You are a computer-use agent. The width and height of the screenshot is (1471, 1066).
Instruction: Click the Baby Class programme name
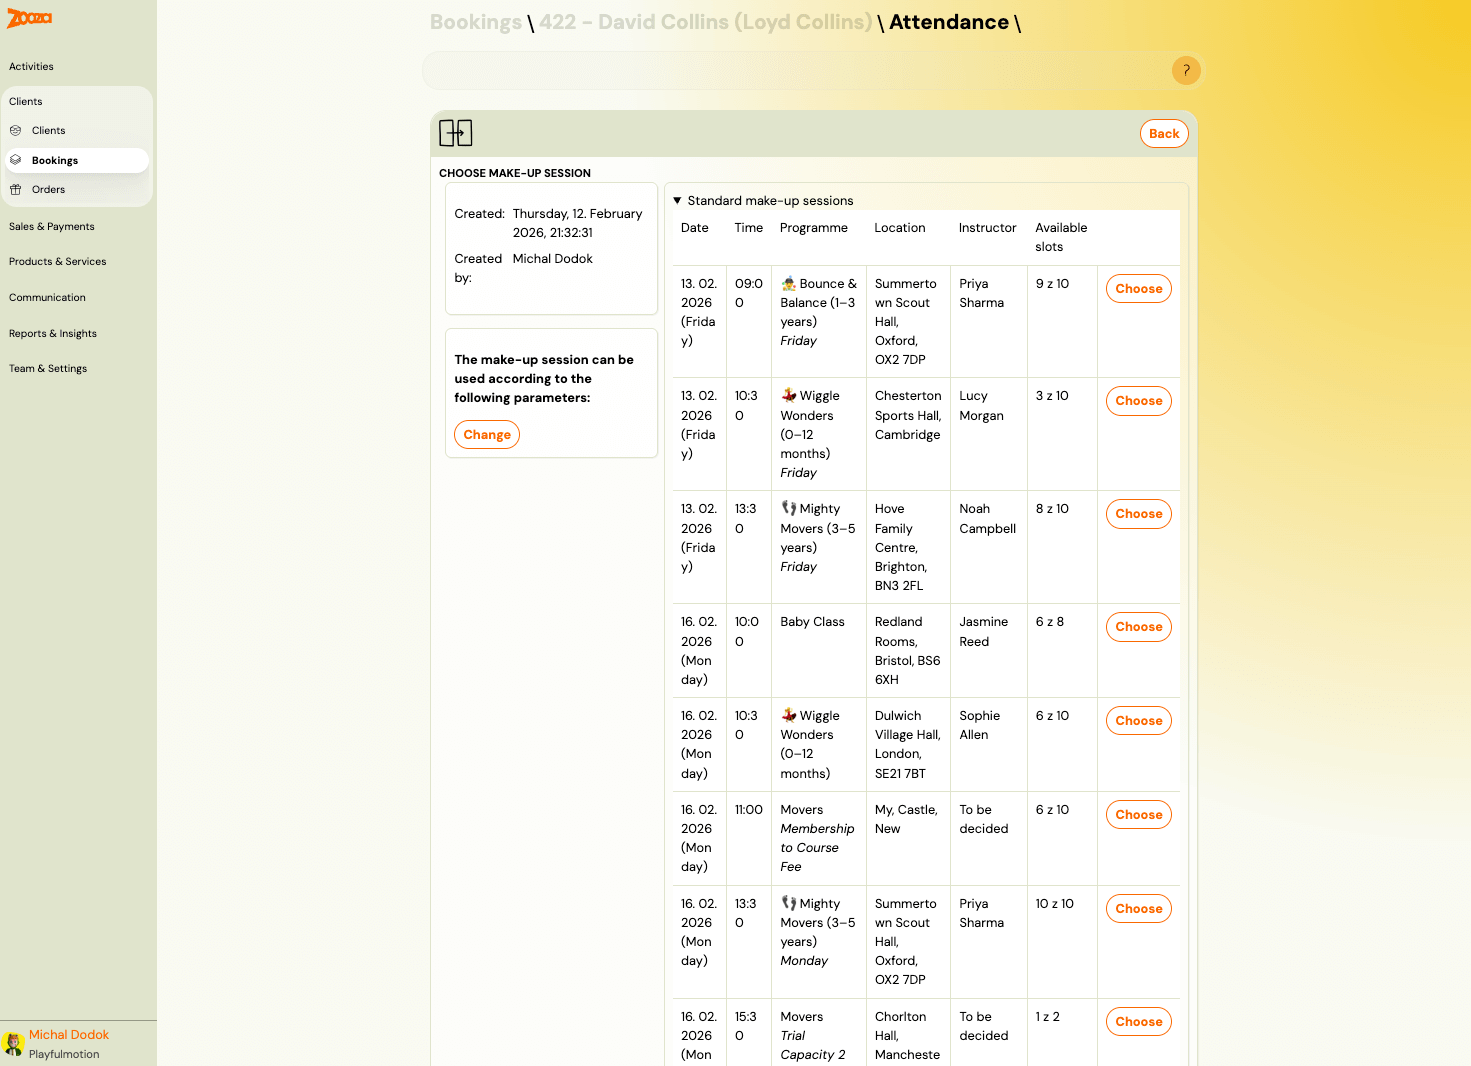(x=813, y=622)
